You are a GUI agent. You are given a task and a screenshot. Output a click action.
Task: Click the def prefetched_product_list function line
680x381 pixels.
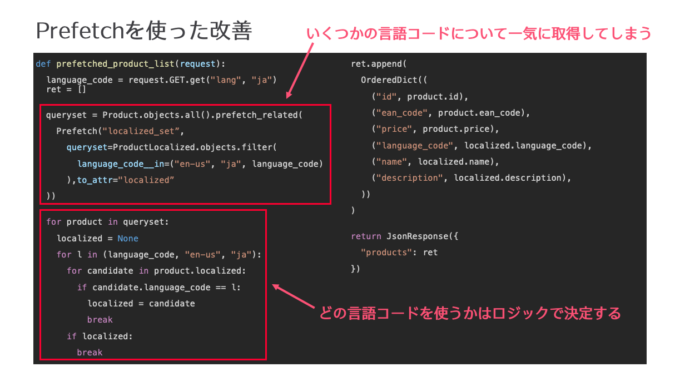[x=130, y=64]
